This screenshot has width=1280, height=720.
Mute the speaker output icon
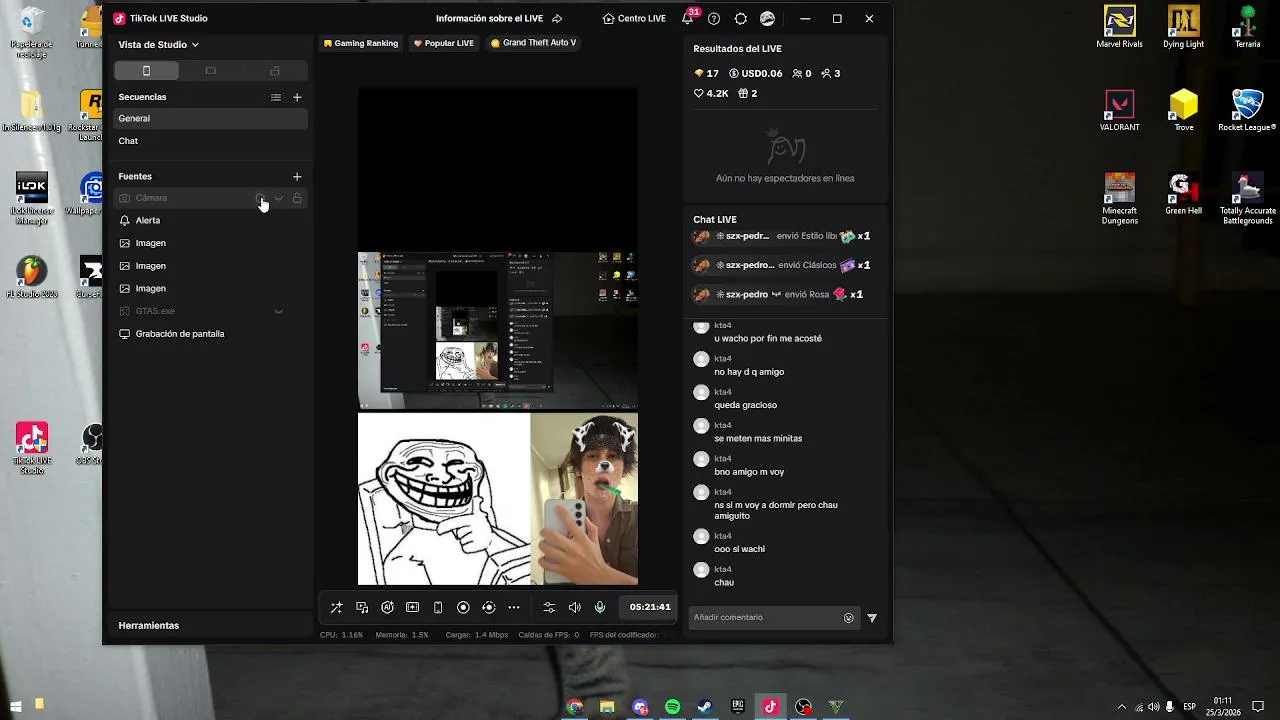pyautogui.click(x=574, y=607)
